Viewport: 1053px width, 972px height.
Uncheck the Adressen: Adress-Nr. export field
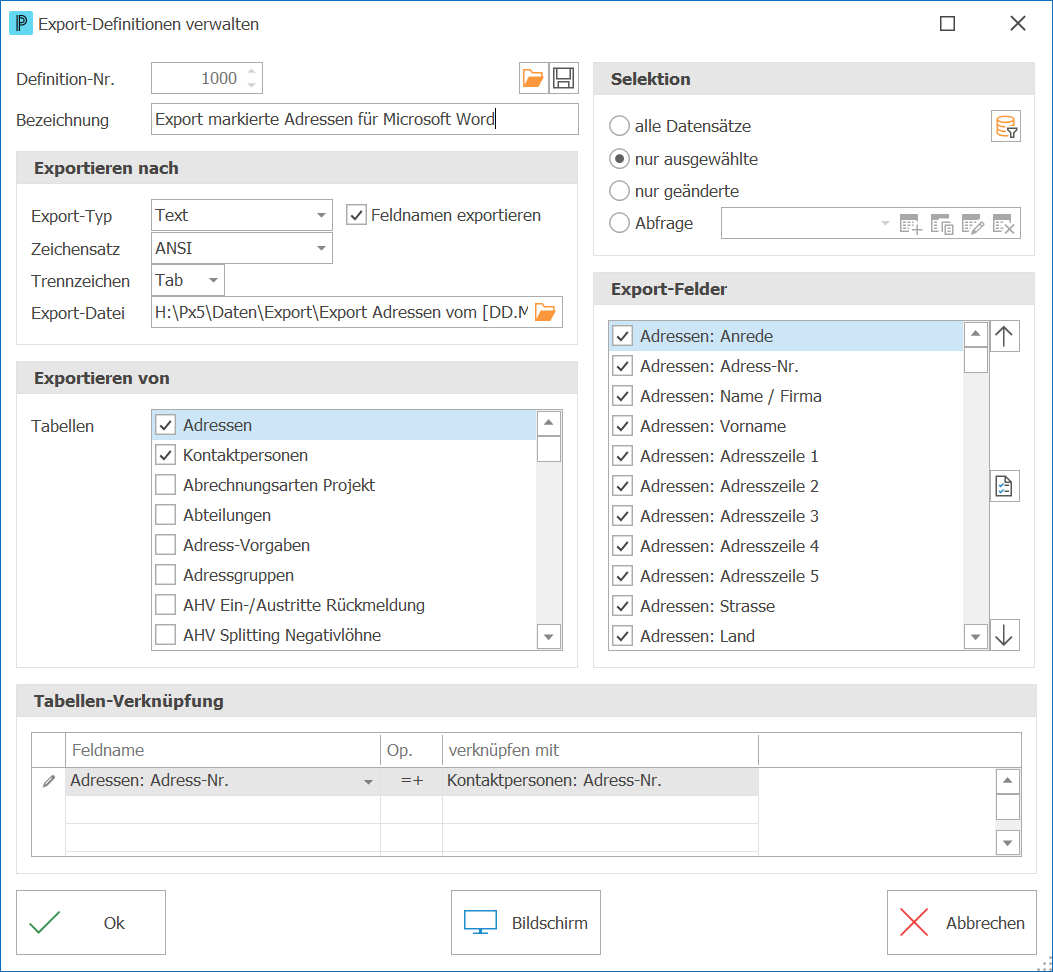click(623, 366)
